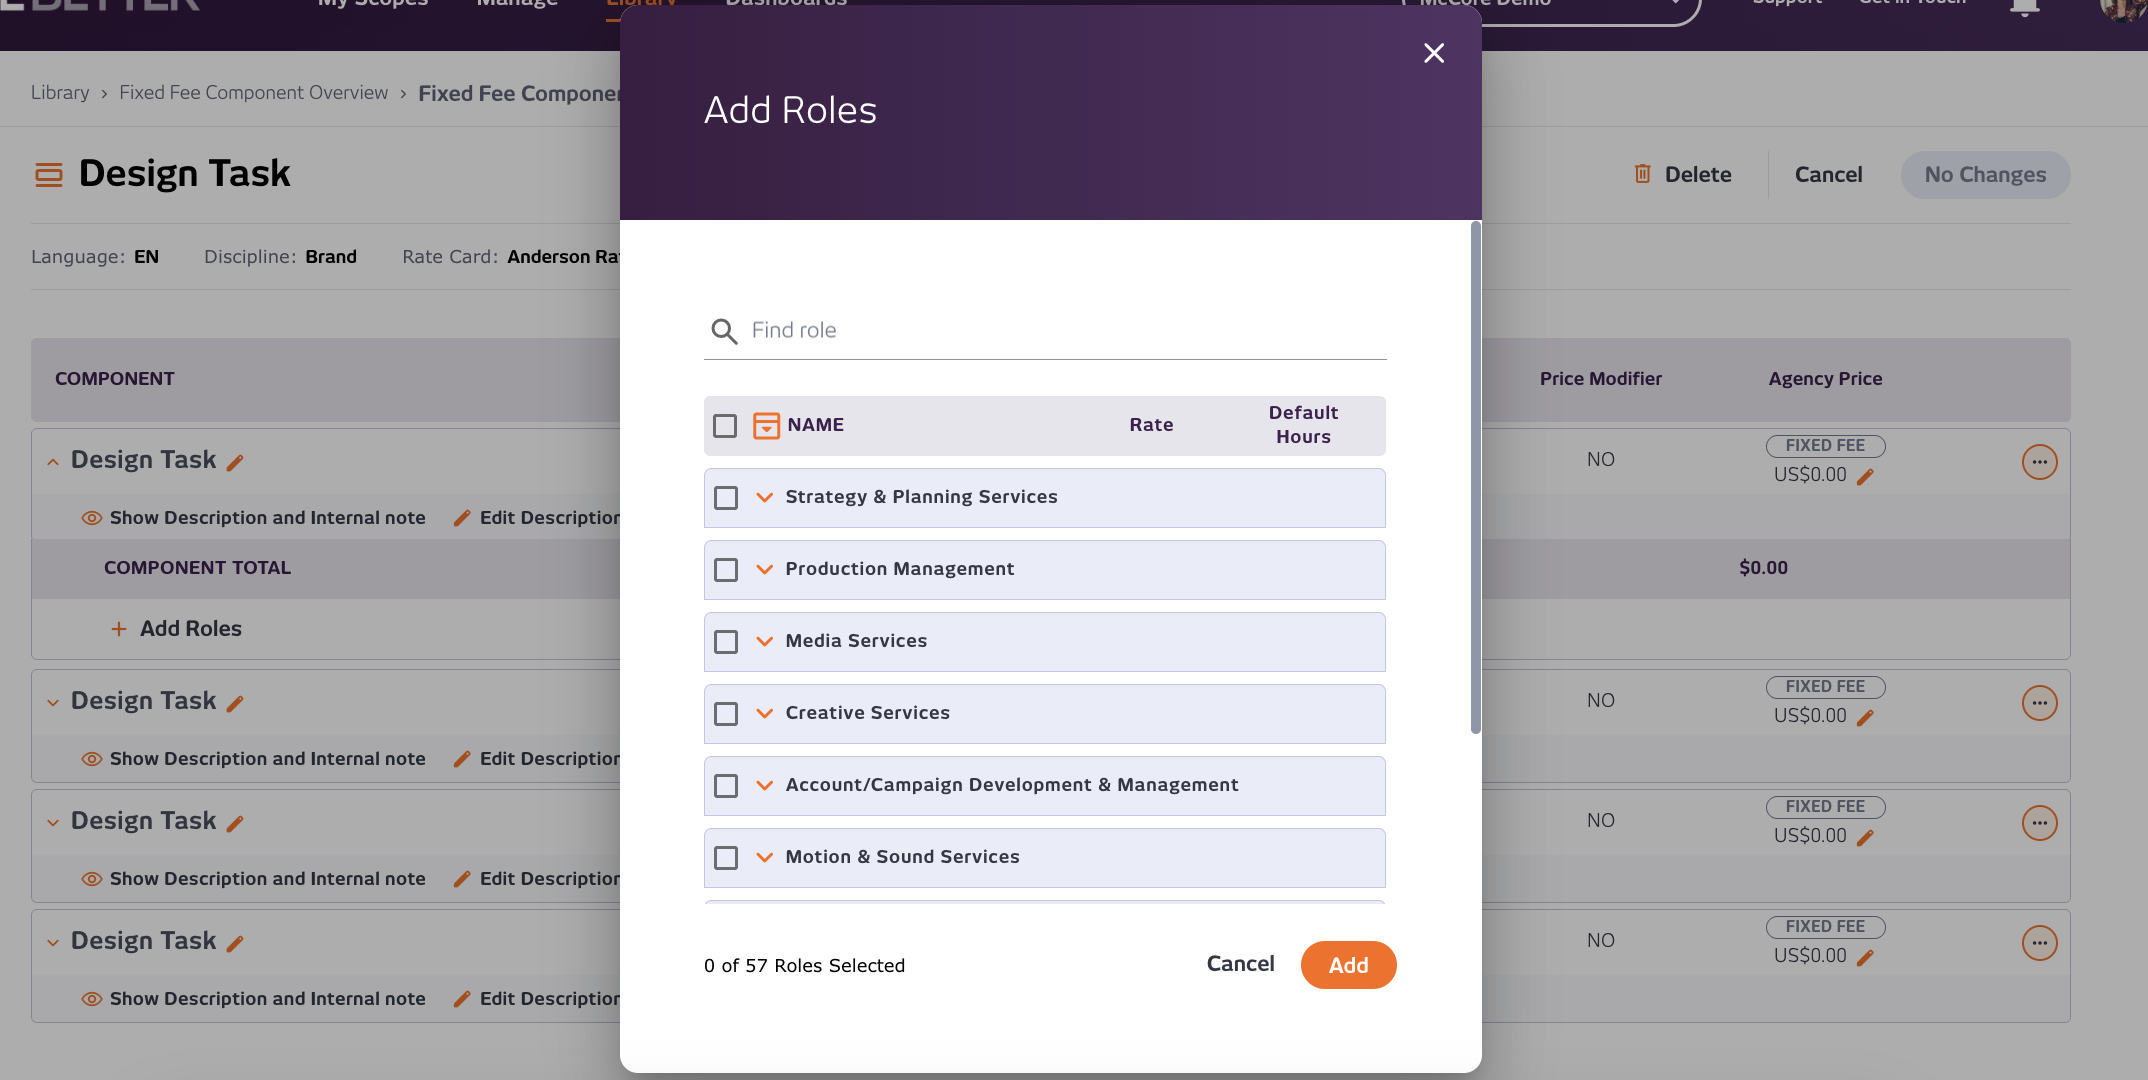
Task: Click the search magnifier icon
Action: [x=723, y=331]
